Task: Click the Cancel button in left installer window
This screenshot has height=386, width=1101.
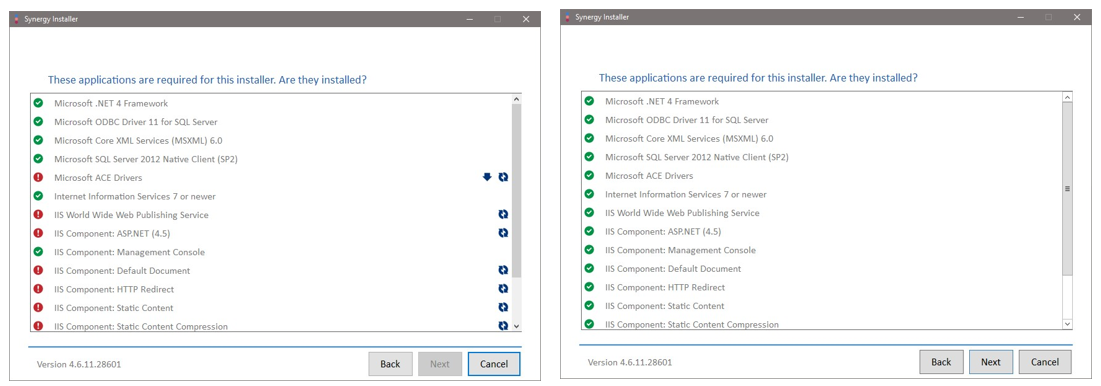Action: (494, 364)
